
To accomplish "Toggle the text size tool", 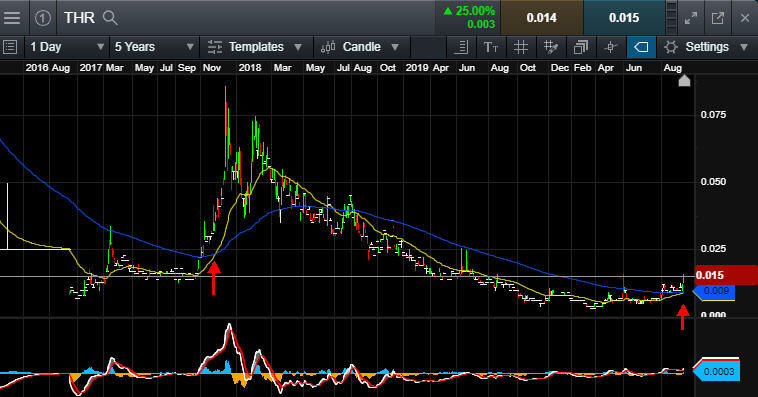I will (491, 47).
